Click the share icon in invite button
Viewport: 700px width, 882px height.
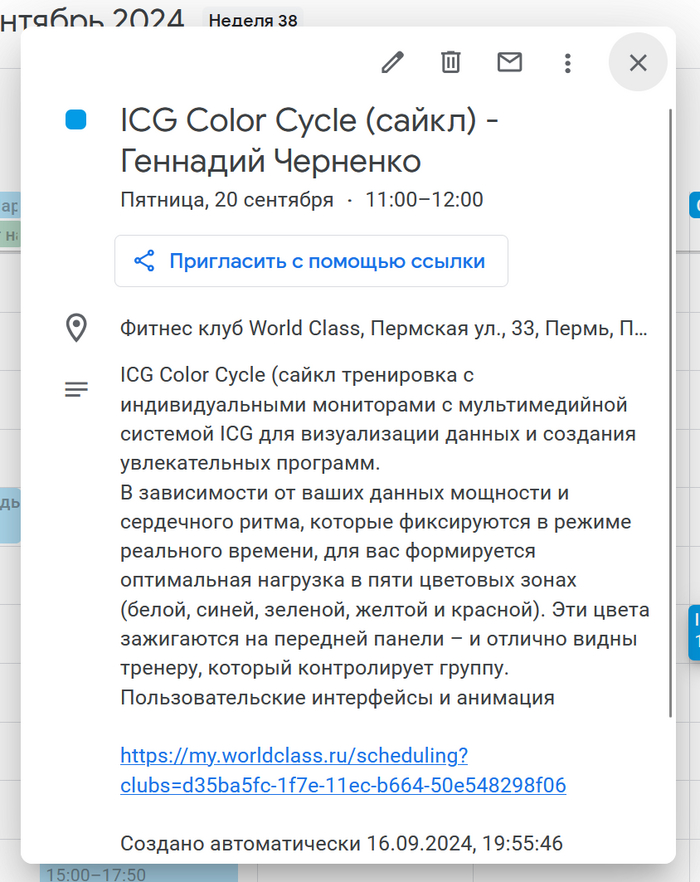145,261
